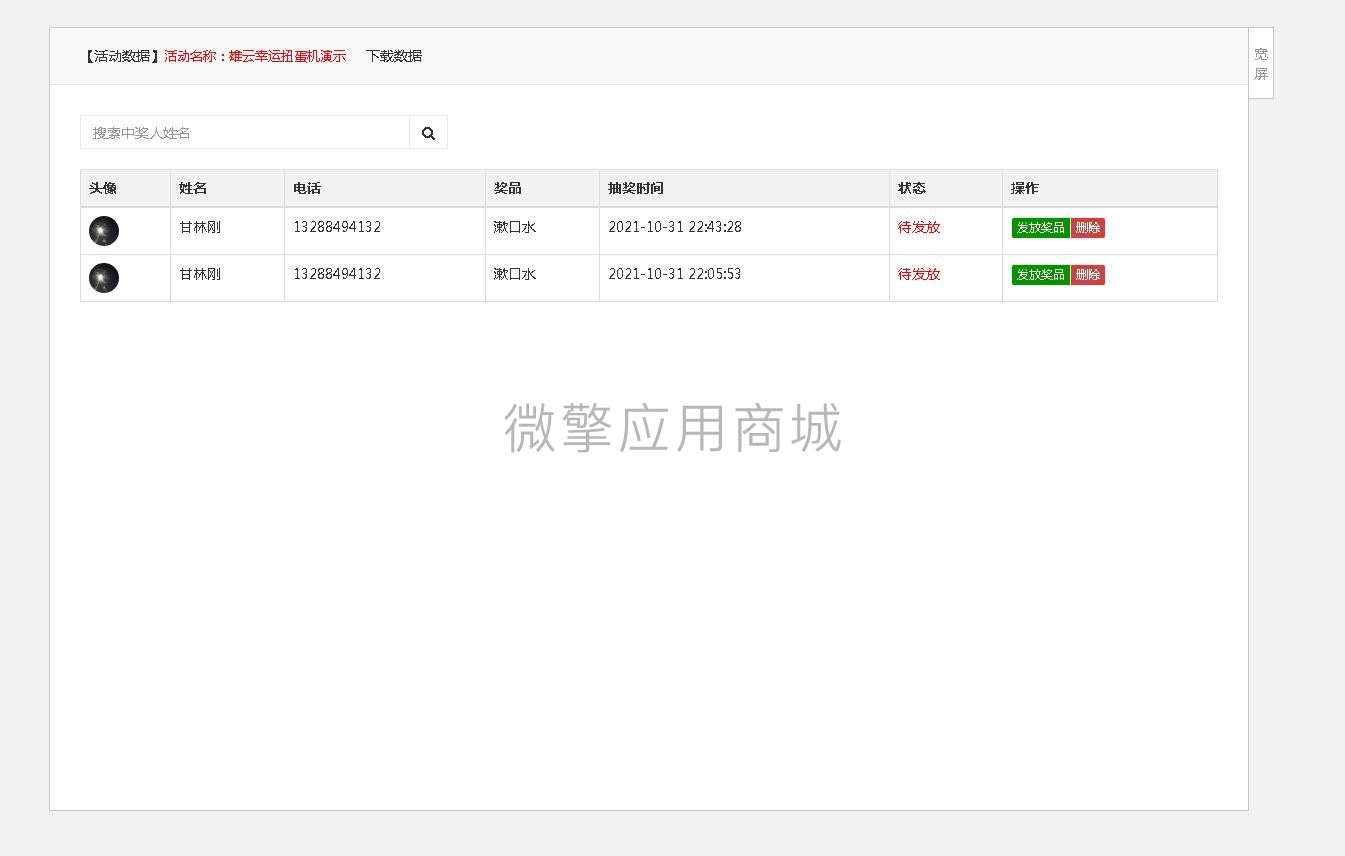Viewport: 1345px width, 856px height.
Task: Click the winner name 甘林刚 in row one
Action: click(x=199, y=227)
